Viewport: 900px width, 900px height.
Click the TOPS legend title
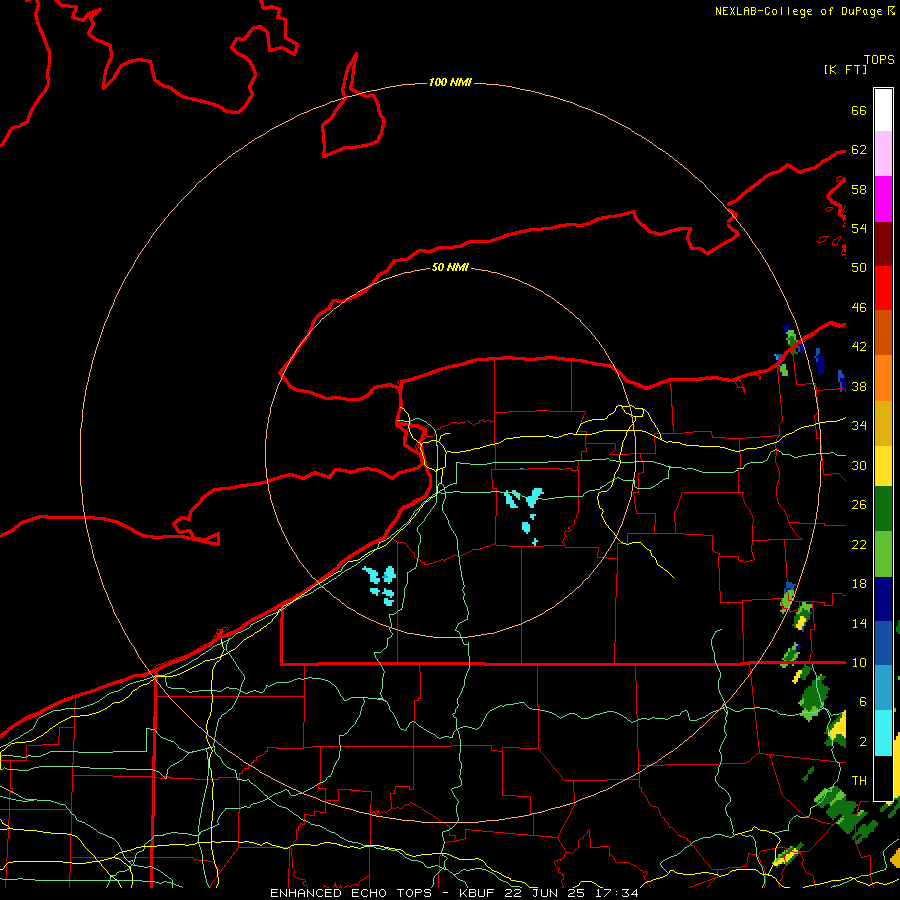(879, 59)
